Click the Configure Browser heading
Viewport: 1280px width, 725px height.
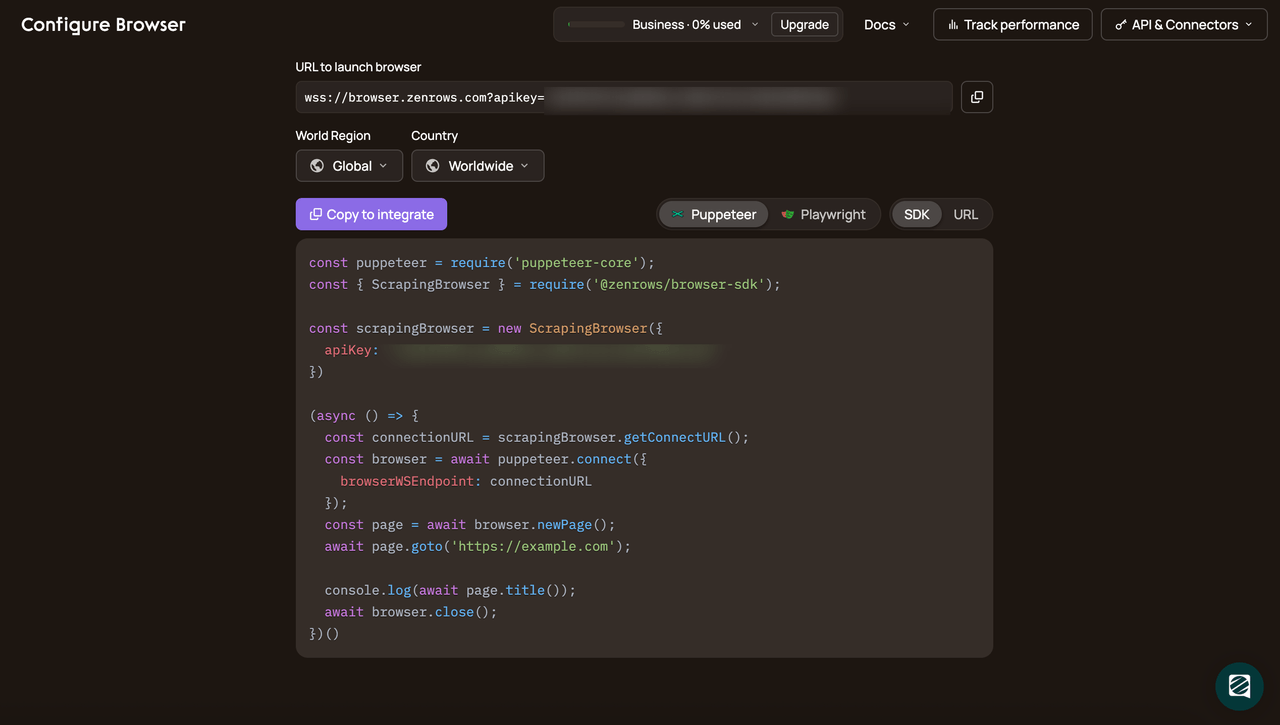103,25
